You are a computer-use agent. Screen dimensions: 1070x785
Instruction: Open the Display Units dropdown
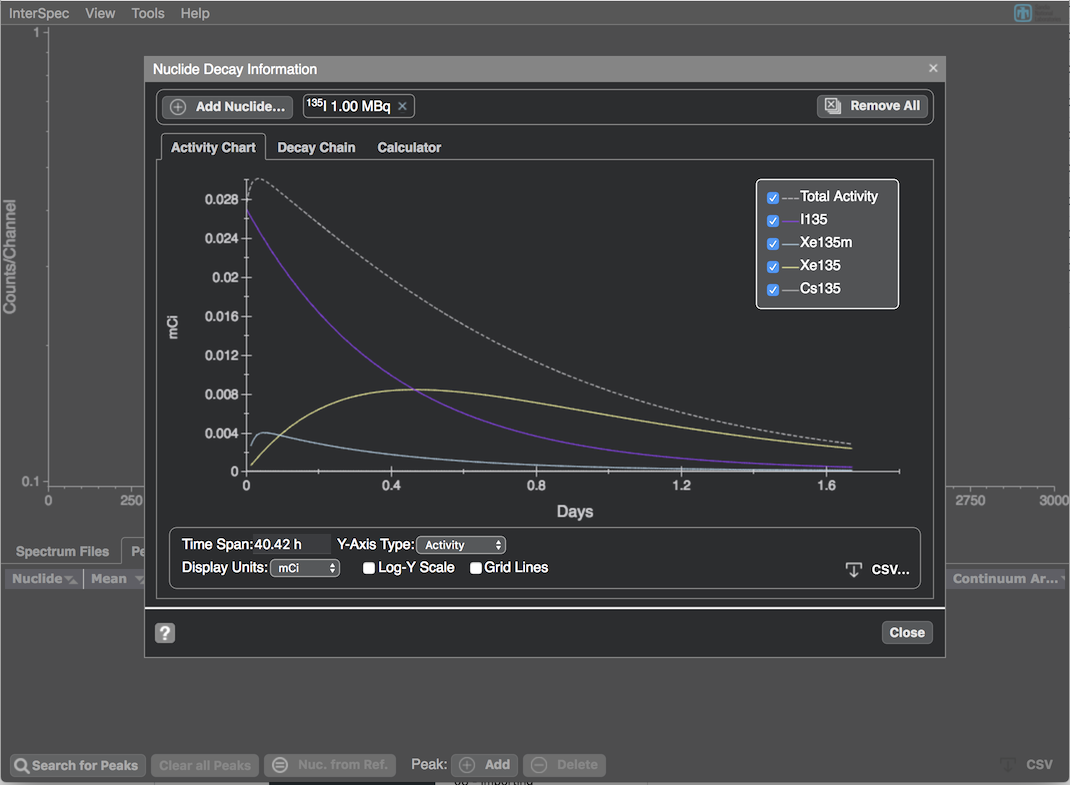pos(305,568)
